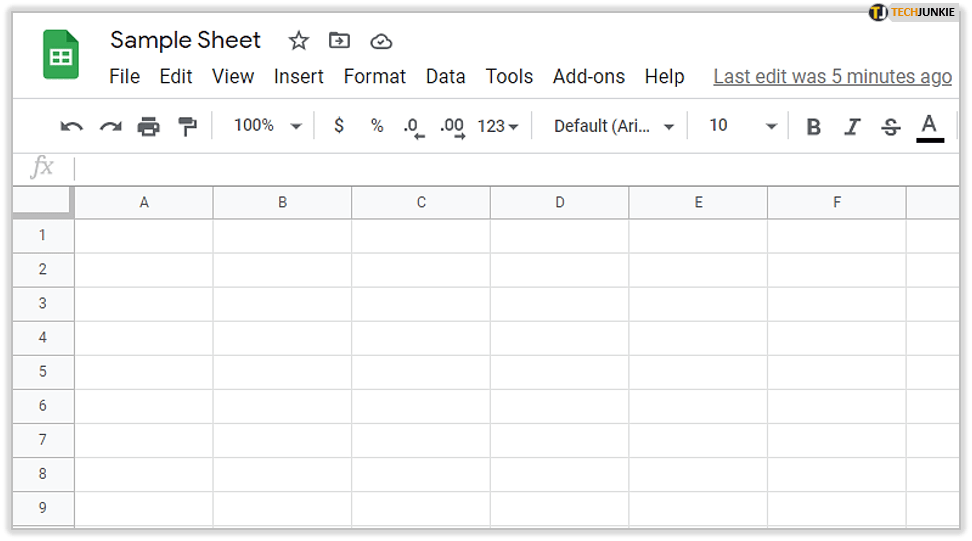972x541 pixels.
Task: Expand the Default (Arial) font dropdown
Action: coord(614,126)
